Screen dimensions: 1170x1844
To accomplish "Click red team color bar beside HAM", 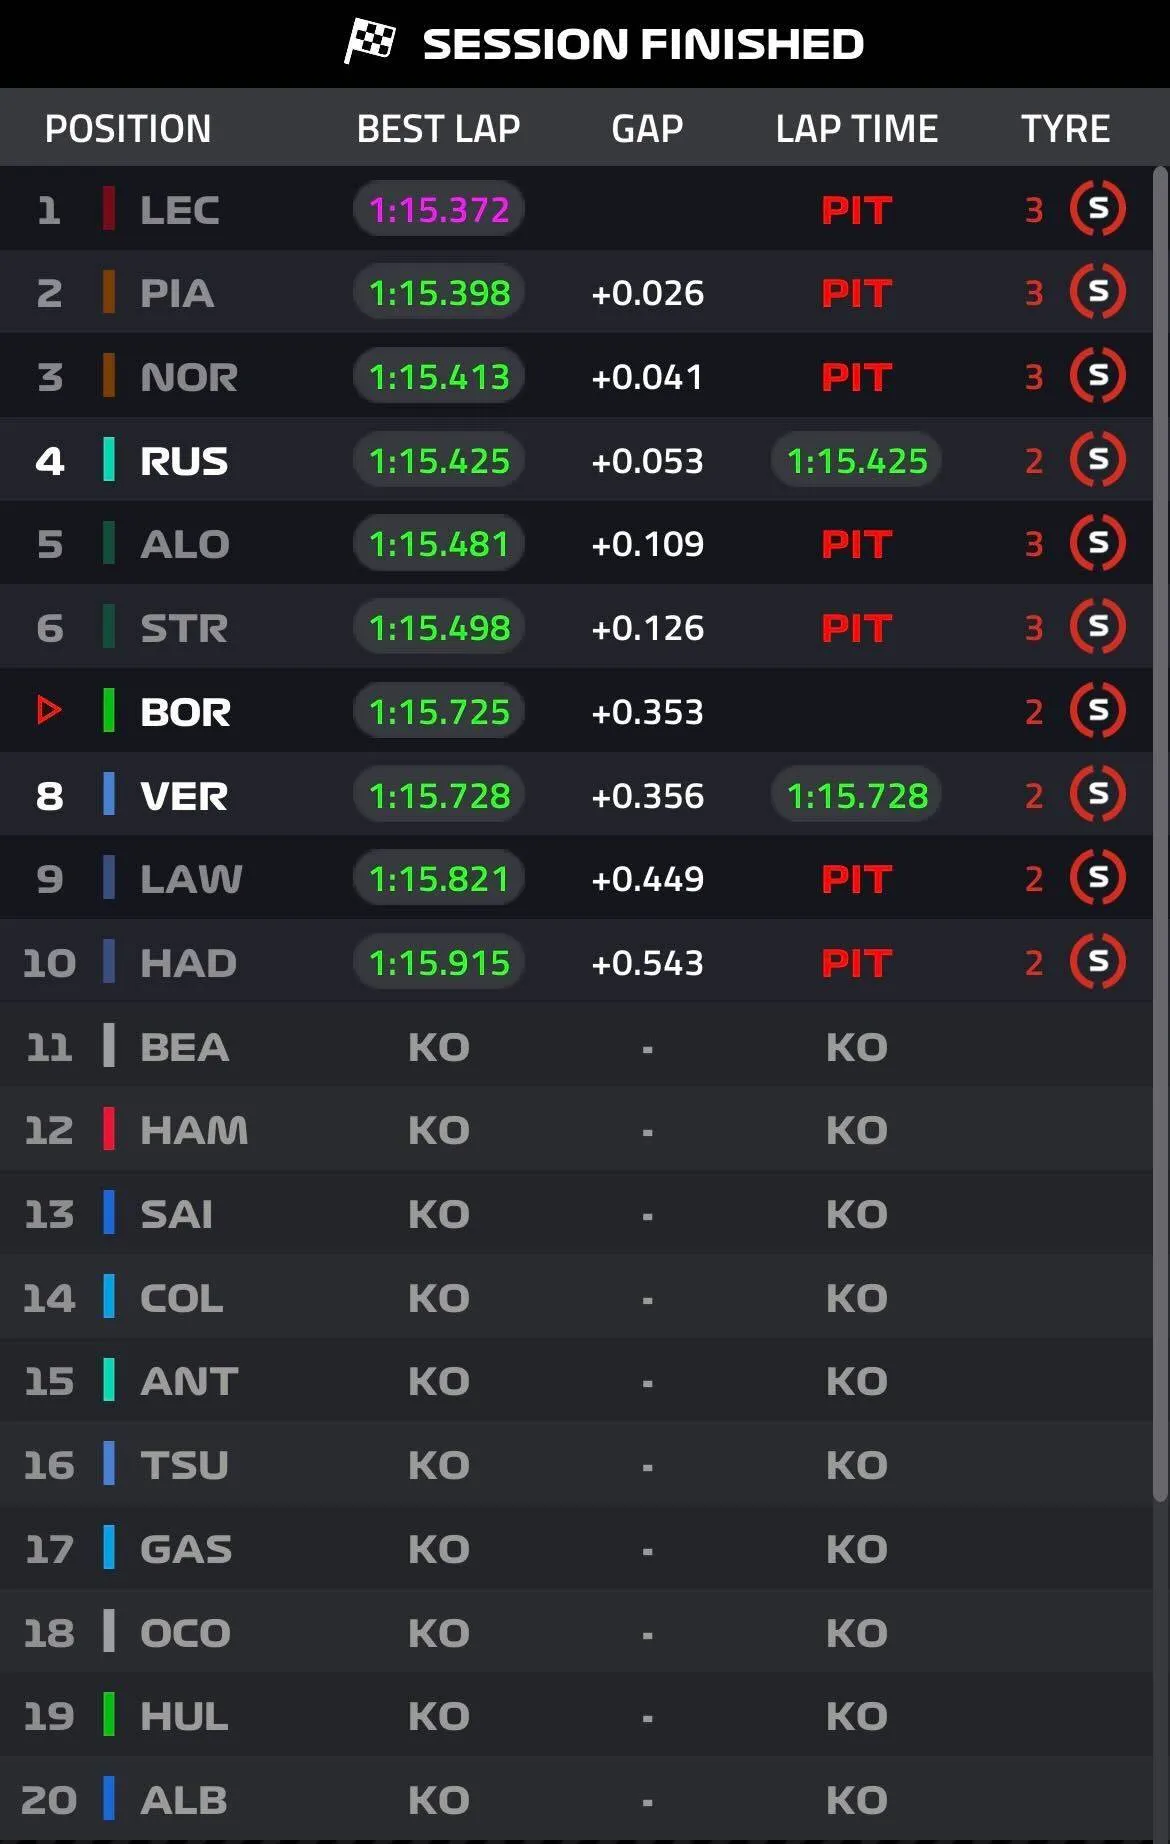I will point(109,1129).
